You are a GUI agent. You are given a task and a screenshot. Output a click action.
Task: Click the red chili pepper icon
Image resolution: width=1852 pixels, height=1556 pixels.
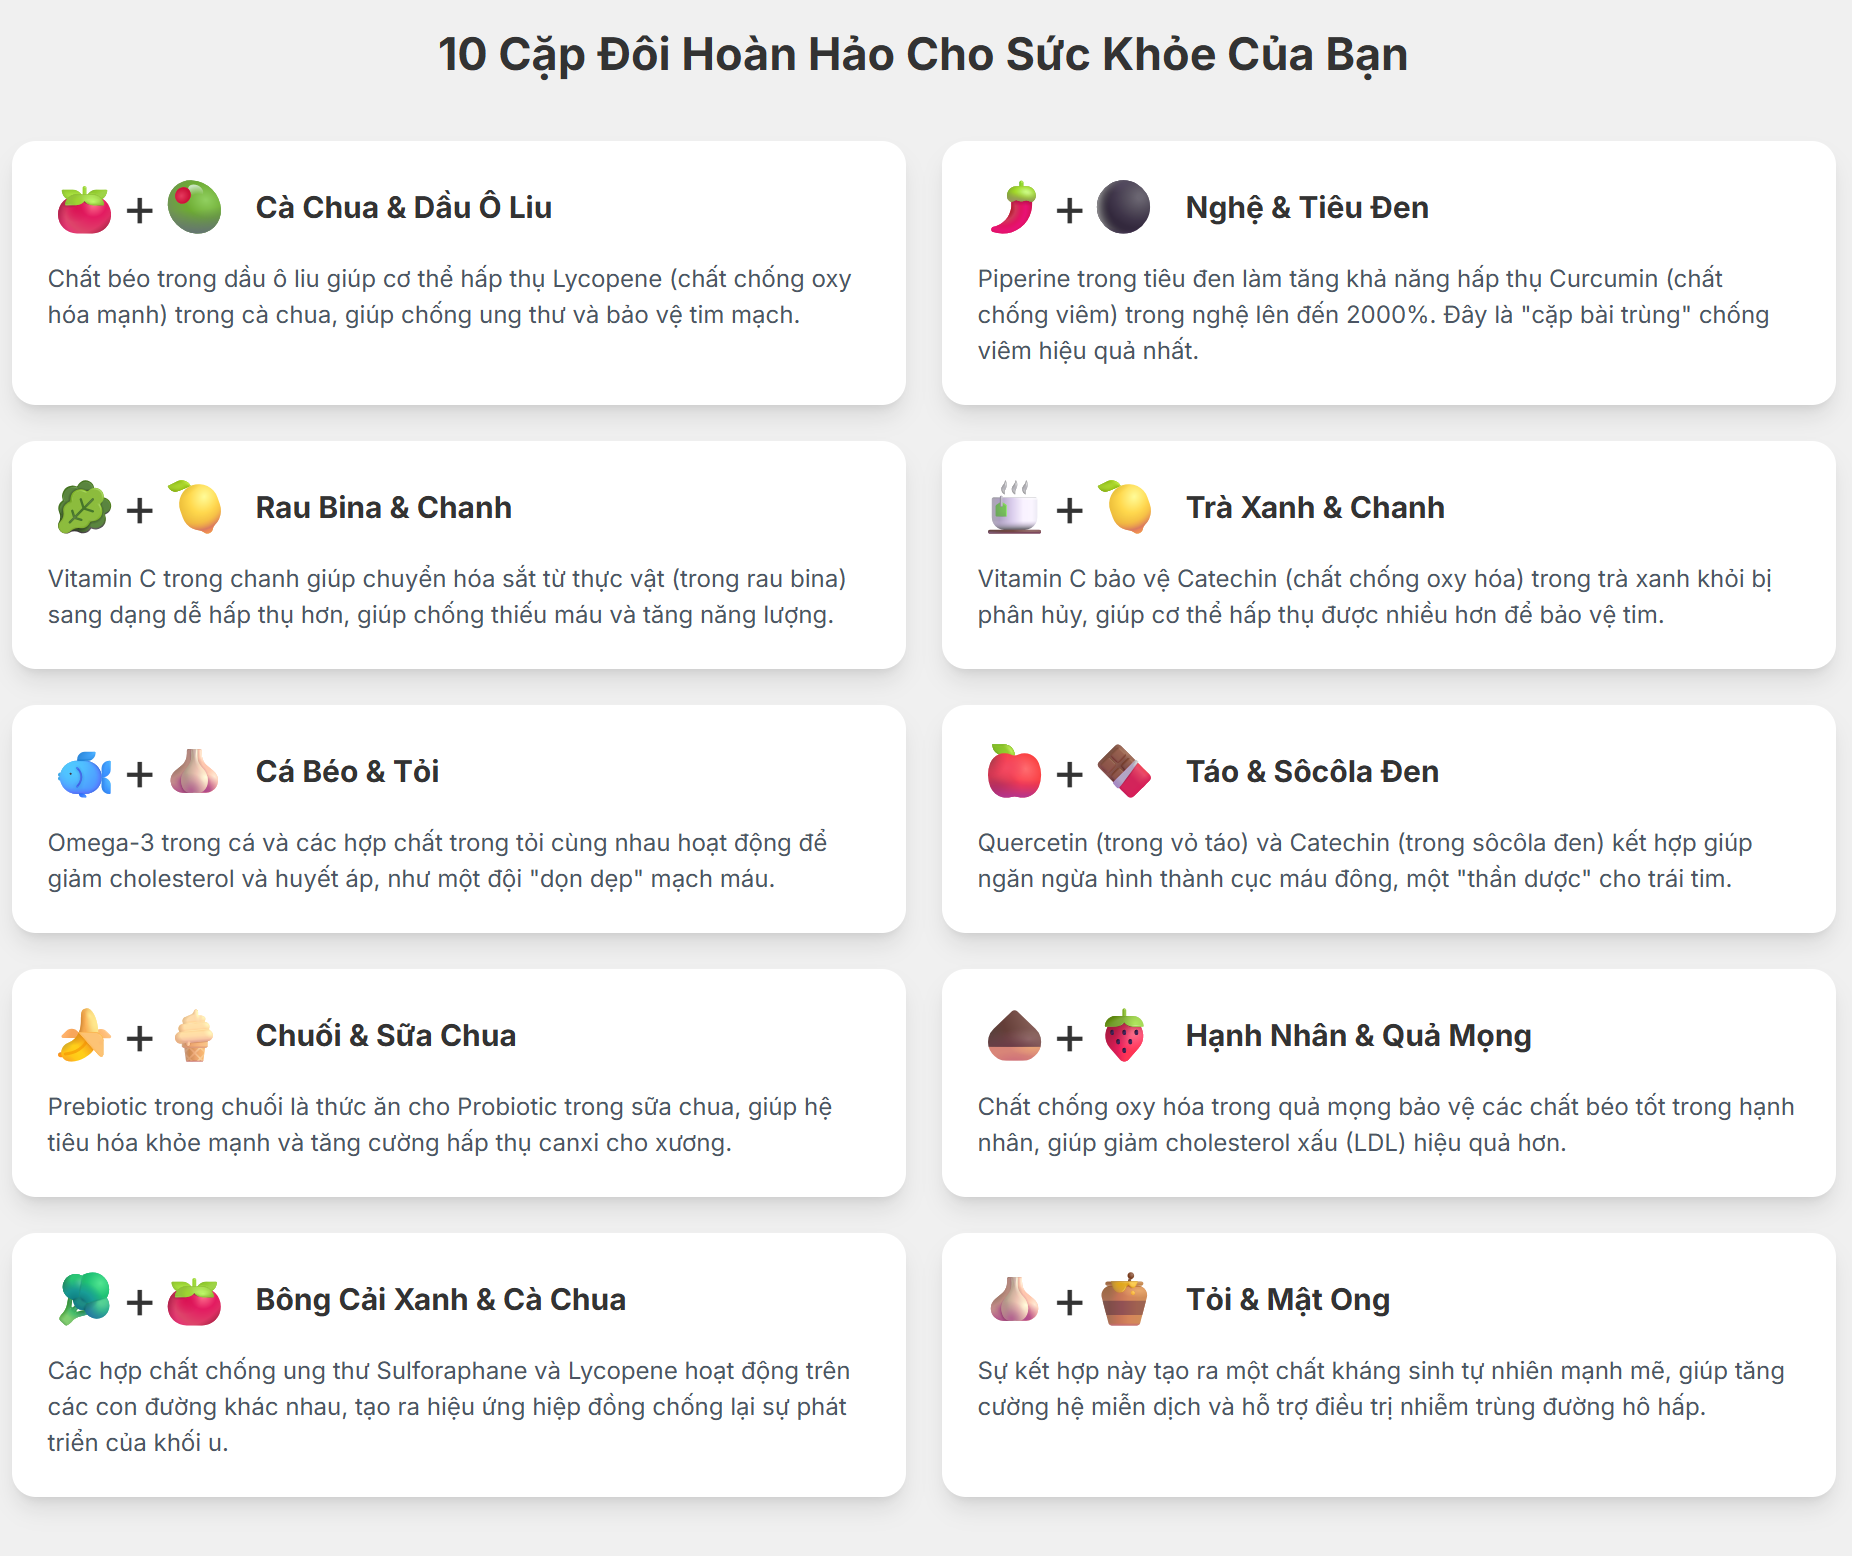[1014, 207]
